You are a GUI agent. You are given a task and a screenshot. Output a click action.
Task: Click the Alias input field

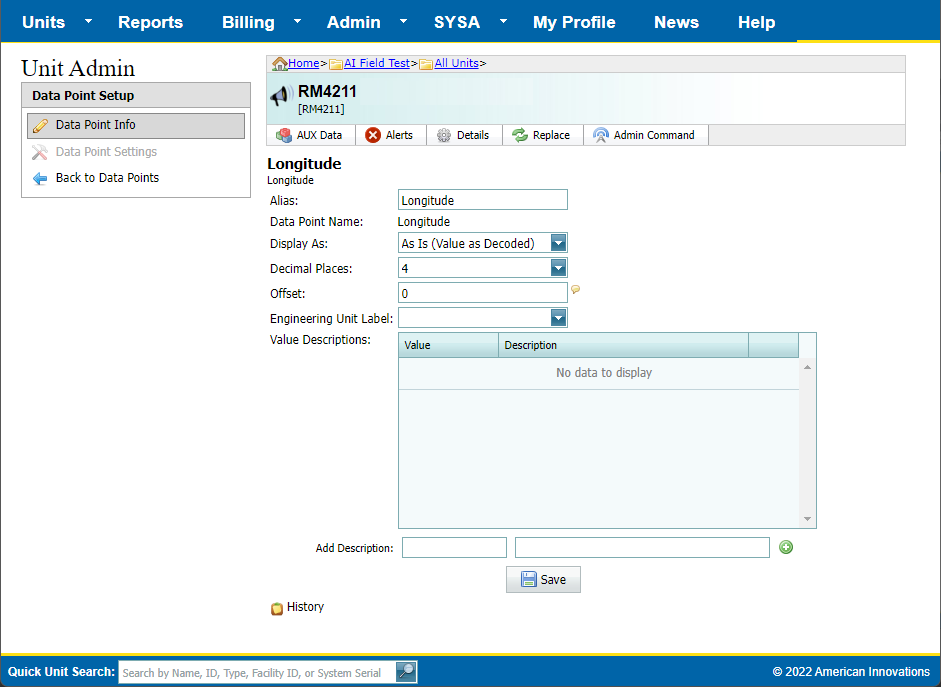point(482,200)
